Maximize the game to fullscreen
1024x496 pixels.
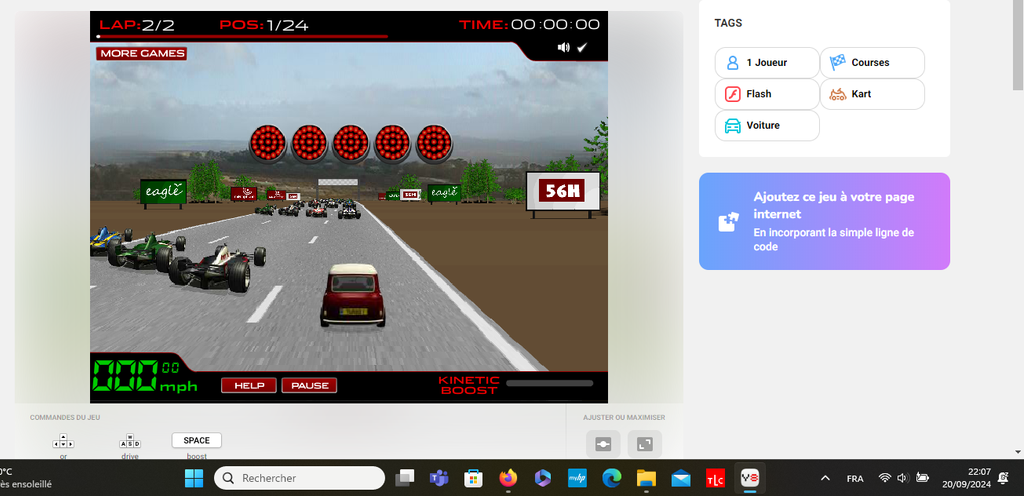click(645, 445)
